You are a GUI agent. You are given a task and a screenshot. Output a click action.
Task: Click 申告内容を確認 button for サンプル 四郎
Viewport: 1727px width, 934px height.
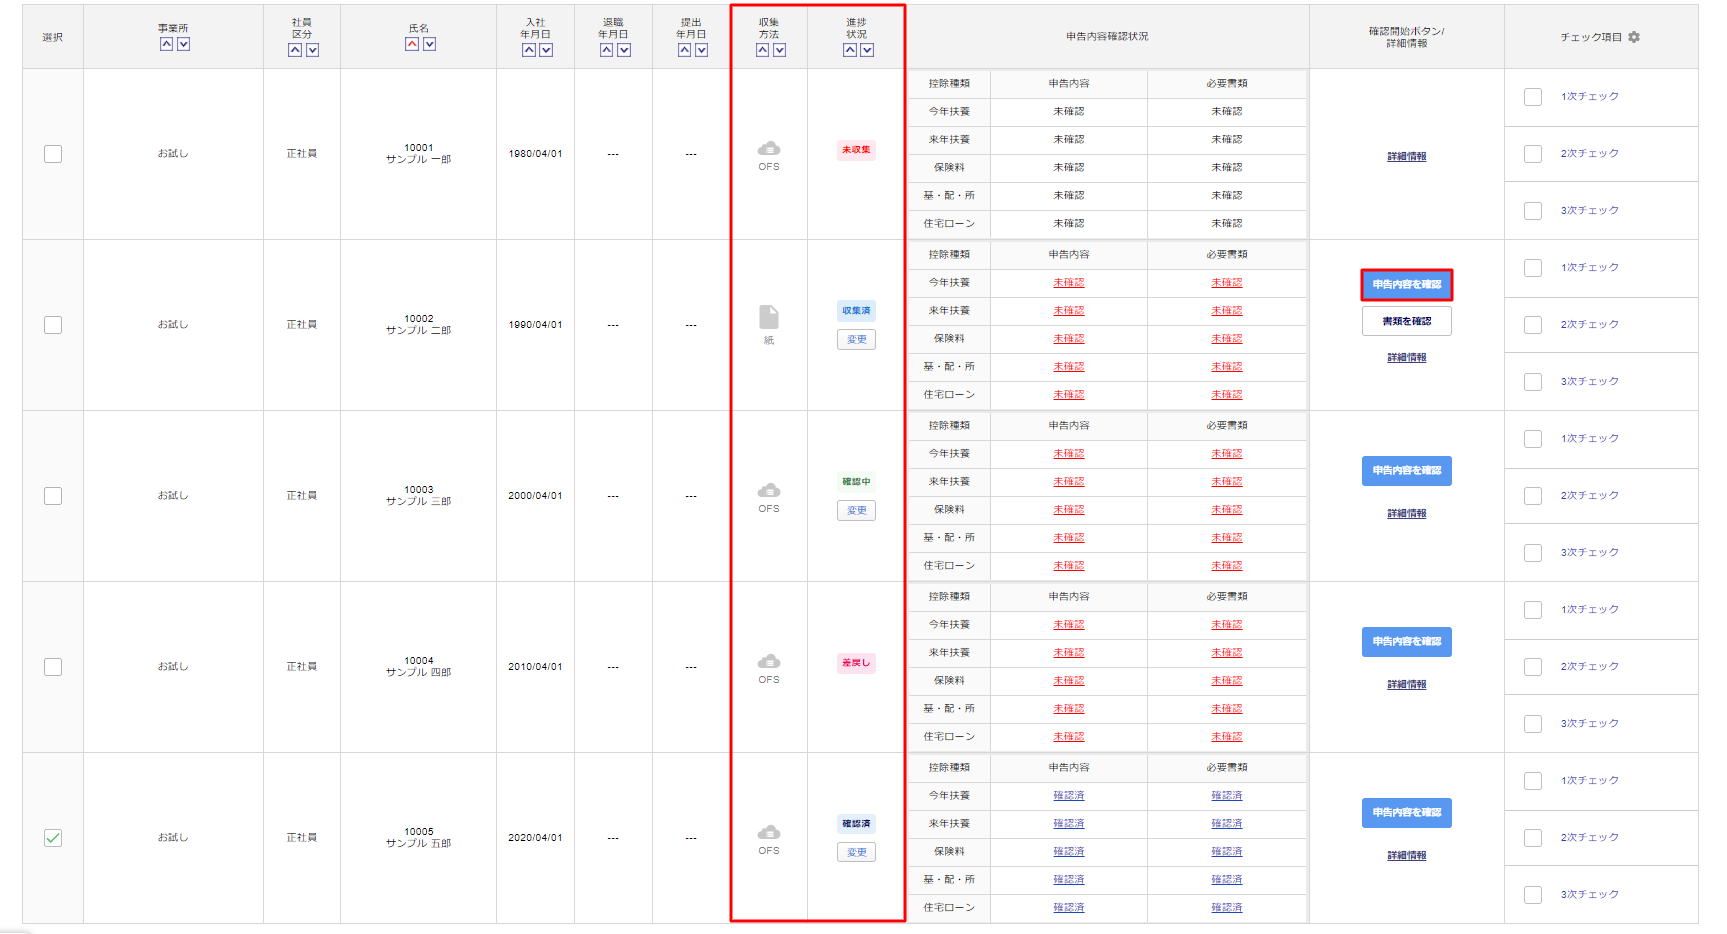(1407, 642)
